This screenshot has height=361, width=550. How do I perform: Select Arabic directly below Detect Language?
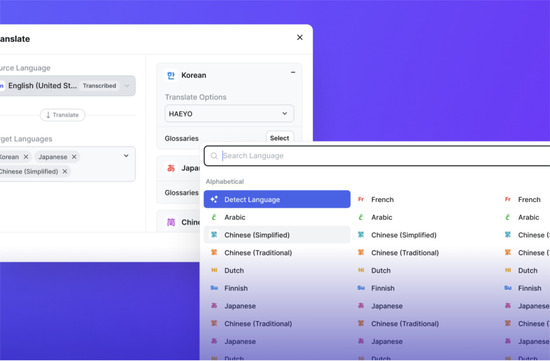pos(235,217)
